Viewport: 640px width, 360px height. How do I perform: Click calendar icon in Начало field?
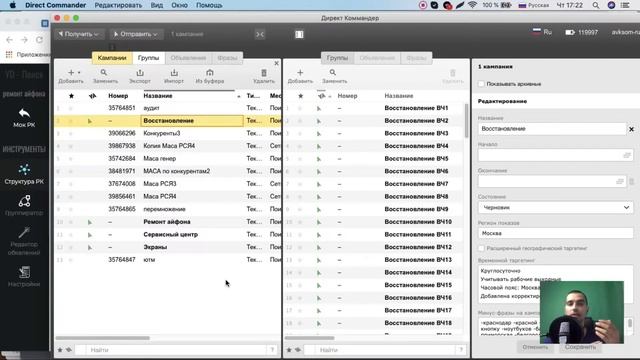[627, 155]
